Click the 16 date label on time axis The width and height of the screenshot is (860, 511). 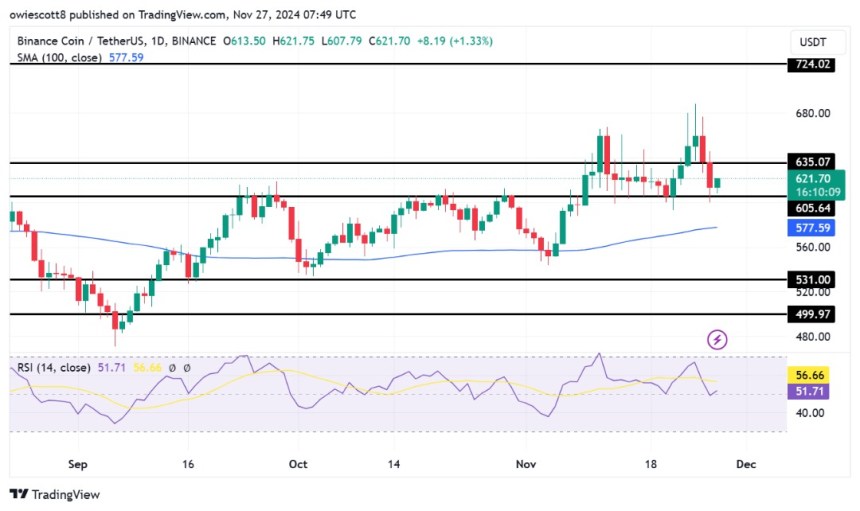pyautogui.click(x=188, y=464)
